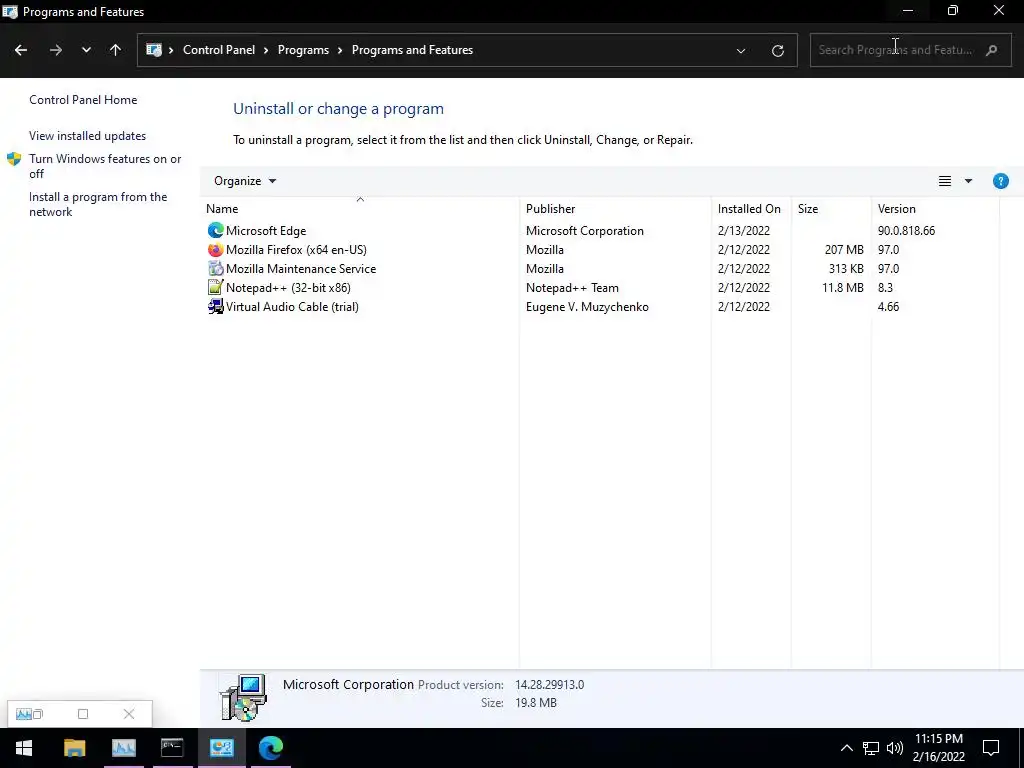The width and height of the screenshot is (1024, 768).
Task: Click the 11.8 MB size cell
Action: (842, 287)
